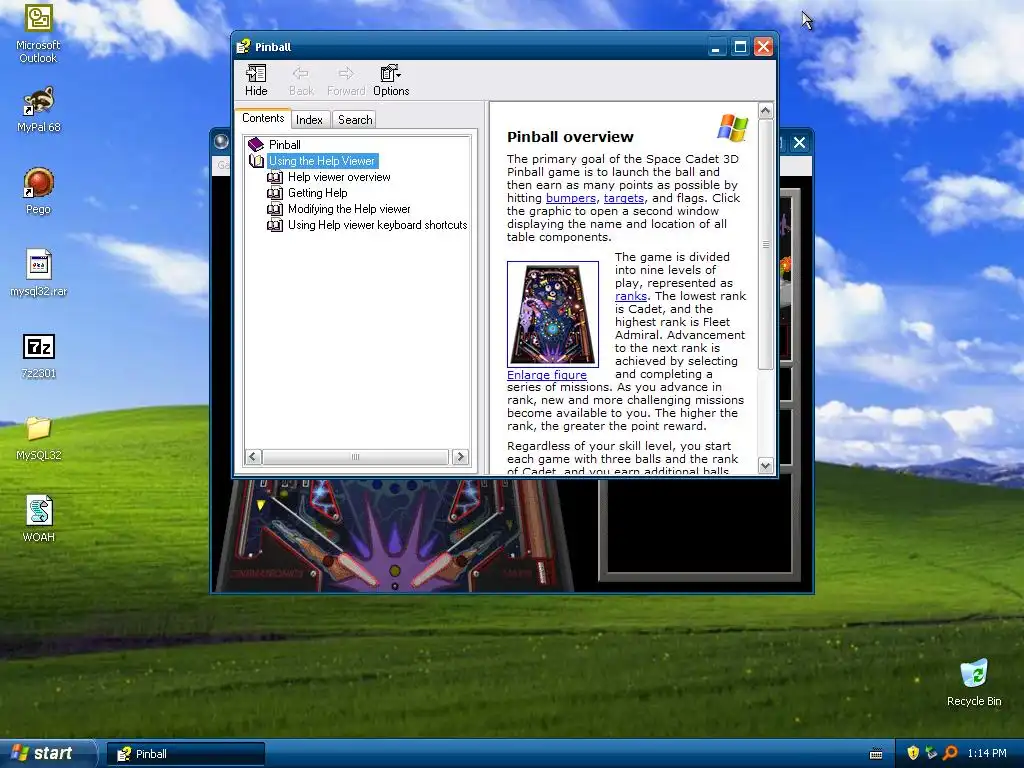Click the Security shield tray icon
The height and width of the screenshot is (768, 1024).
click(913, 754)
